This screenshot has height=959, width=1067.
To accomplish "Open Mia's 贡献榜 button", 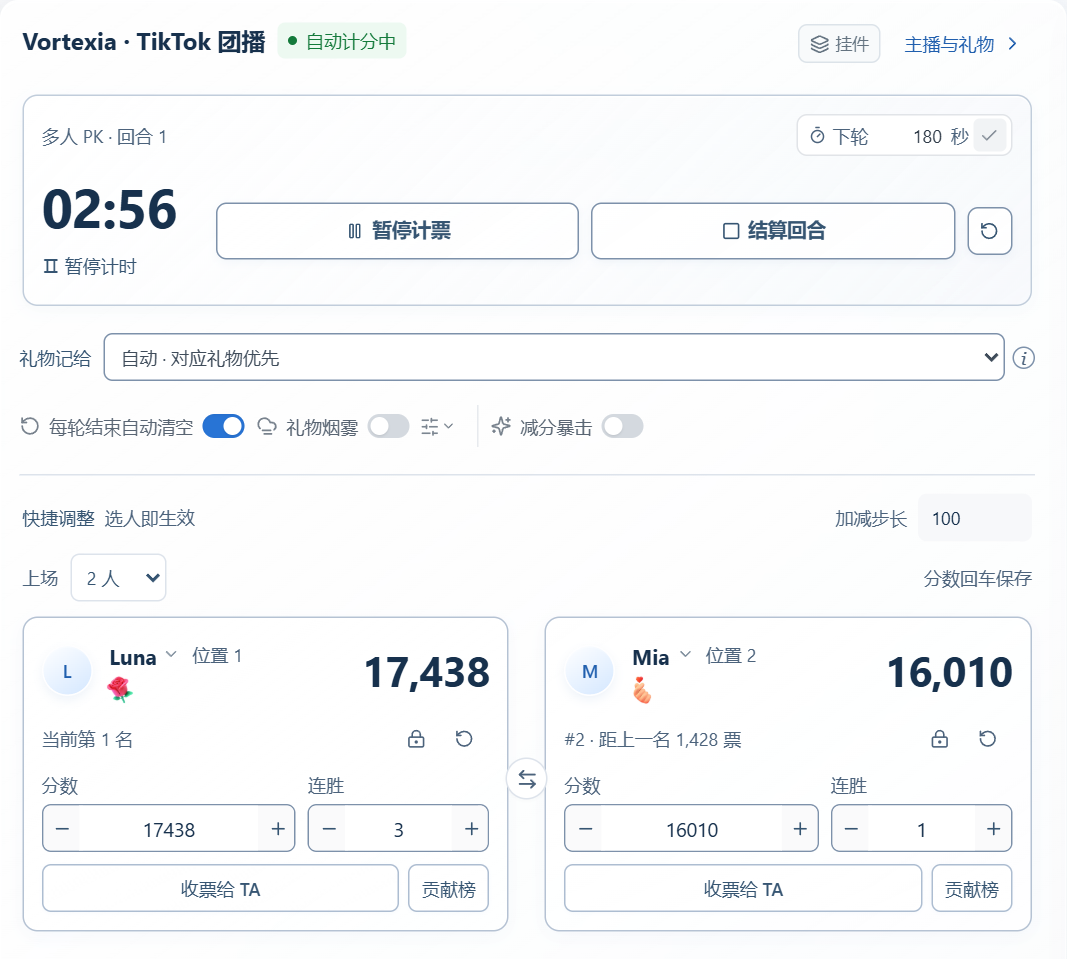I will pyautogui.click(x=972, y=888).
